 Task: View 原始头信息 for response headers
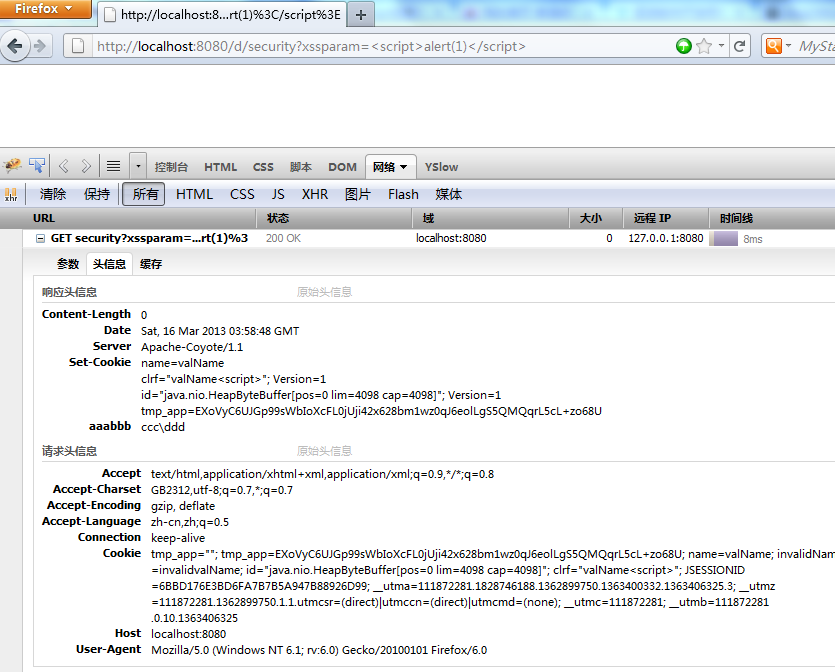pos(324,292)
